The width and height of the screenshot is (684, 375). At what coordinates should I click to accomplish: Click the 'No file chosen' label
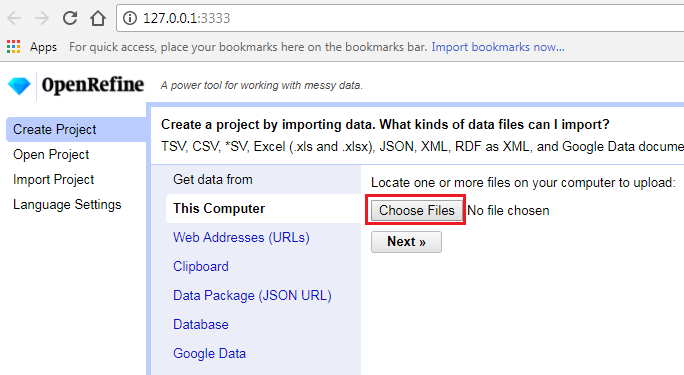[x=508, y=211]
